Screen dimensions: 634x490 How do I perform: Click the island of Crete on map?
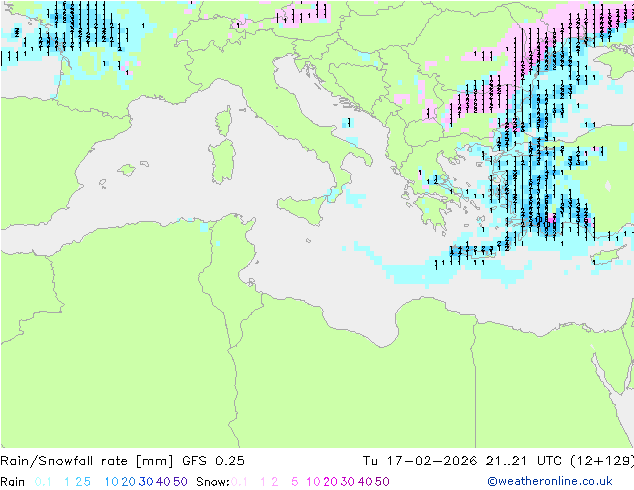[473, 251]
